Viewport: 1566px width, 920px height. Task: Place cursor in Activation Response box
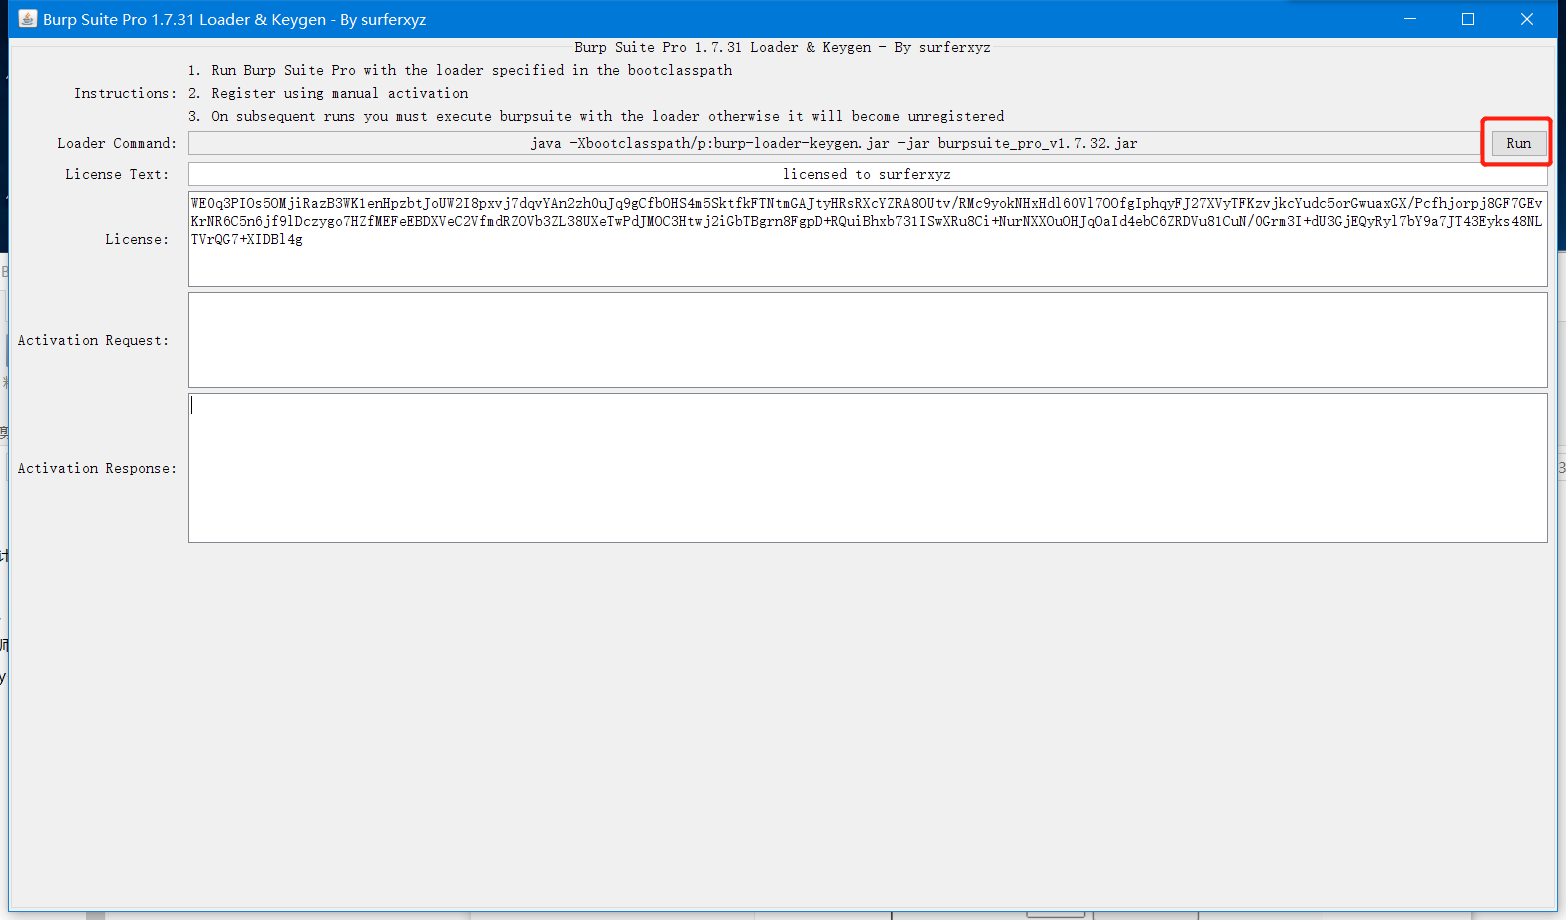click(x=867, y=468)
